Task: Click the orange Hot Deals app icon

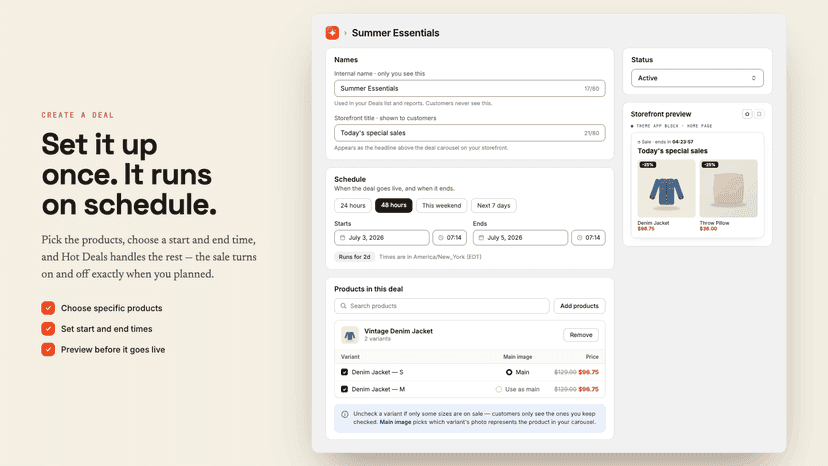Action: 332,33
